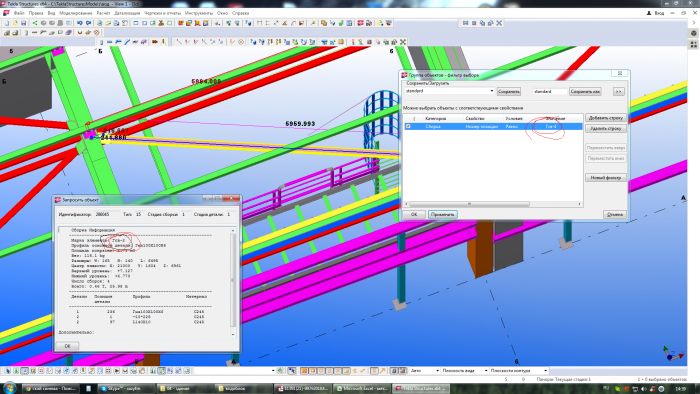Open the Инструменты menu

199,13
